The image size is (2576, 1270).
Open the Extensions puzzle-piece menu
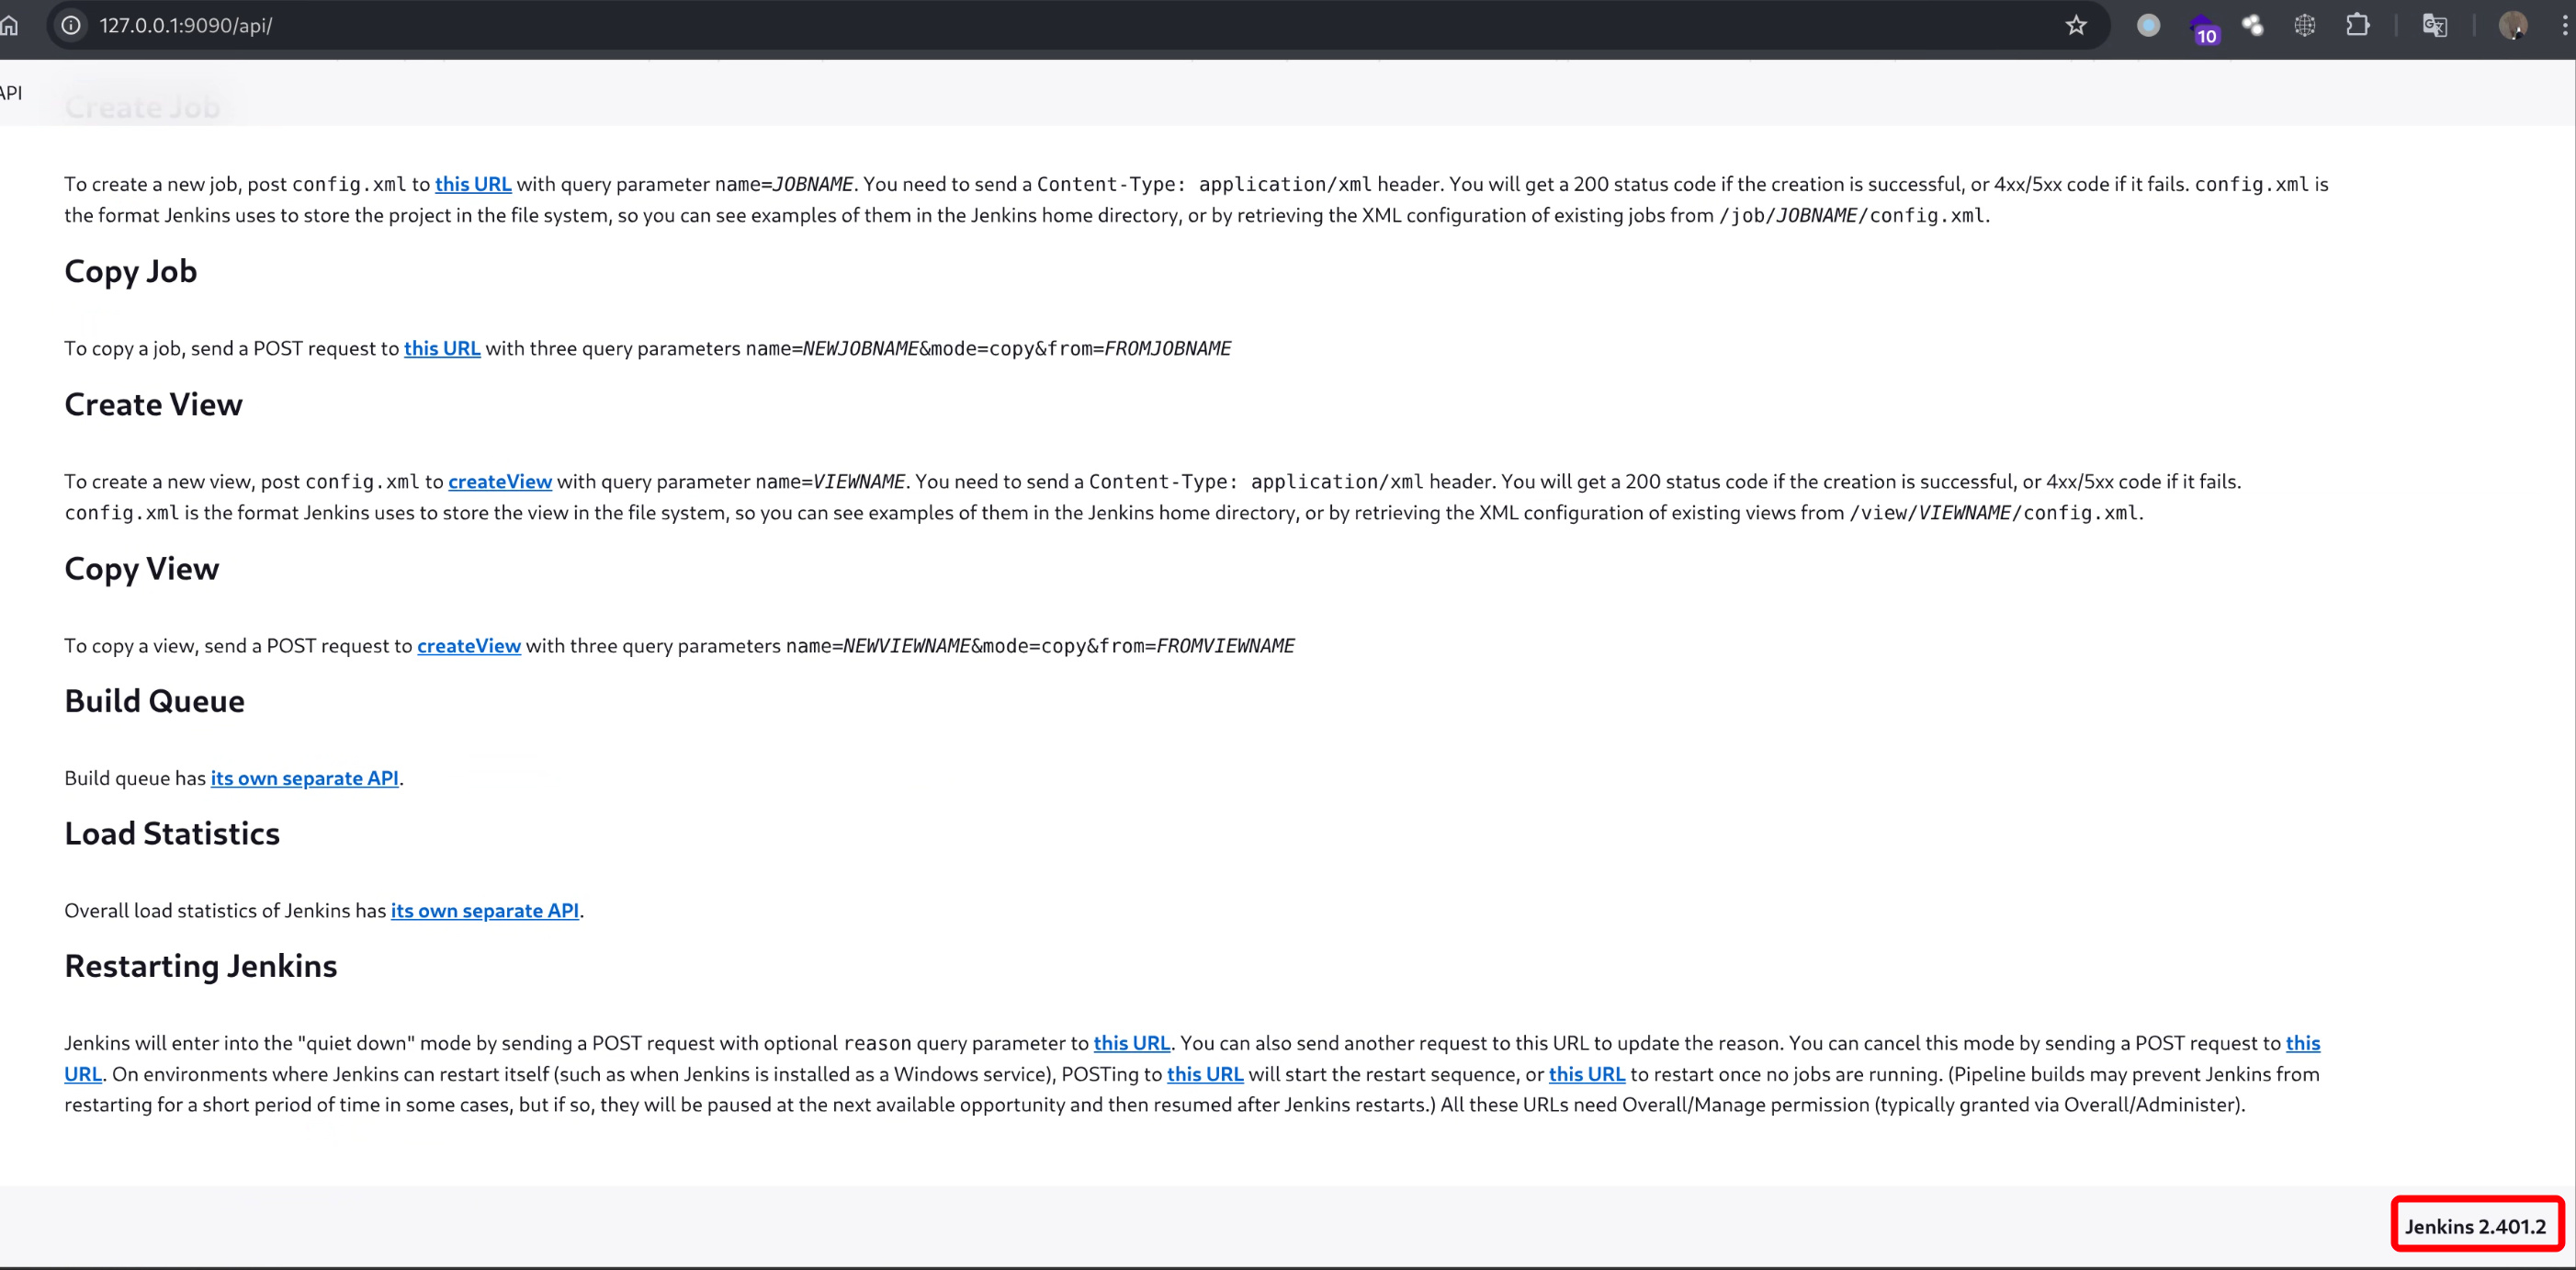click(2357, 25)
